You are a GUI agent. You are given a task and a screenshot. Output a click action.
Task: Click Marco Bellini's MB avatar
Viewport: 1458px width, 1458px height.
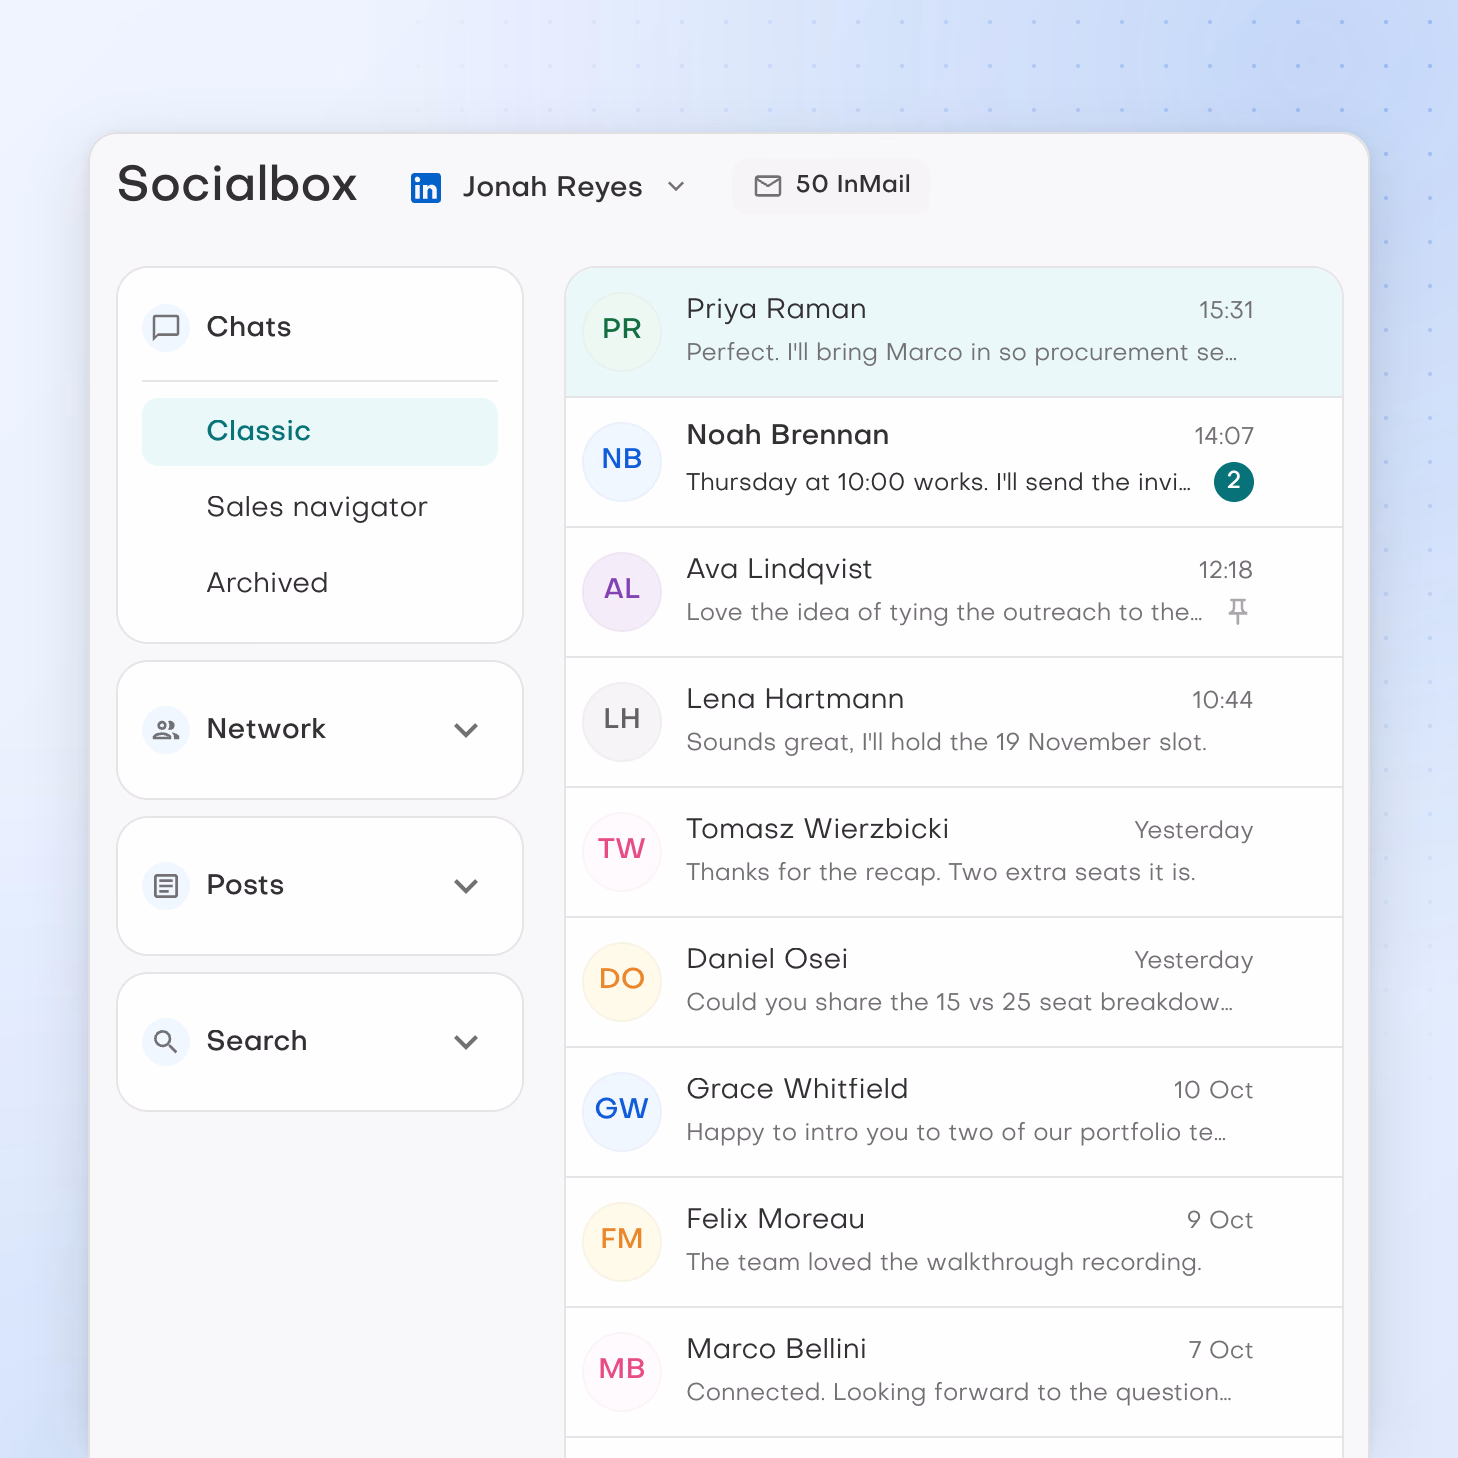[622, 1371]
